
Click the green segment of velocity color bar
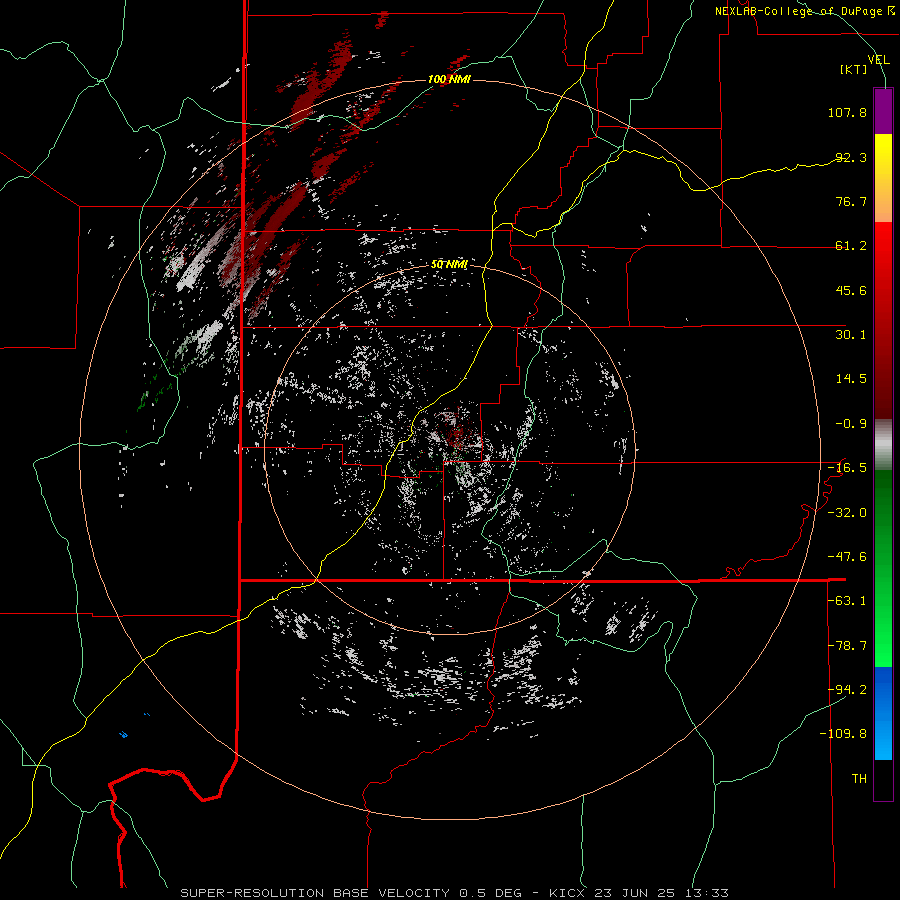click(x=883, y=568)
